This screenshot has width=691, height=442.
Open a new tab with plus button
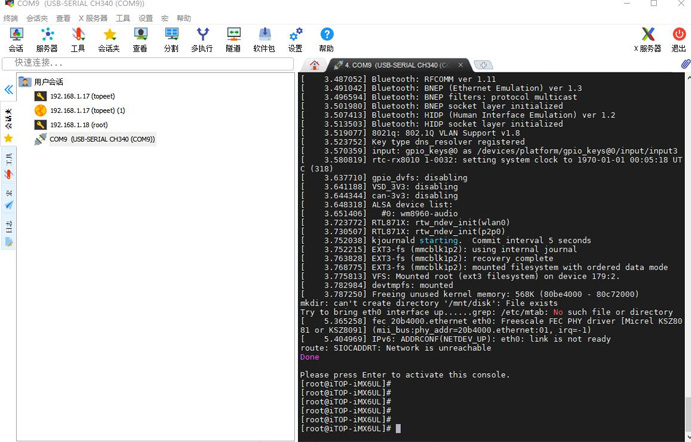pos(483,65)
